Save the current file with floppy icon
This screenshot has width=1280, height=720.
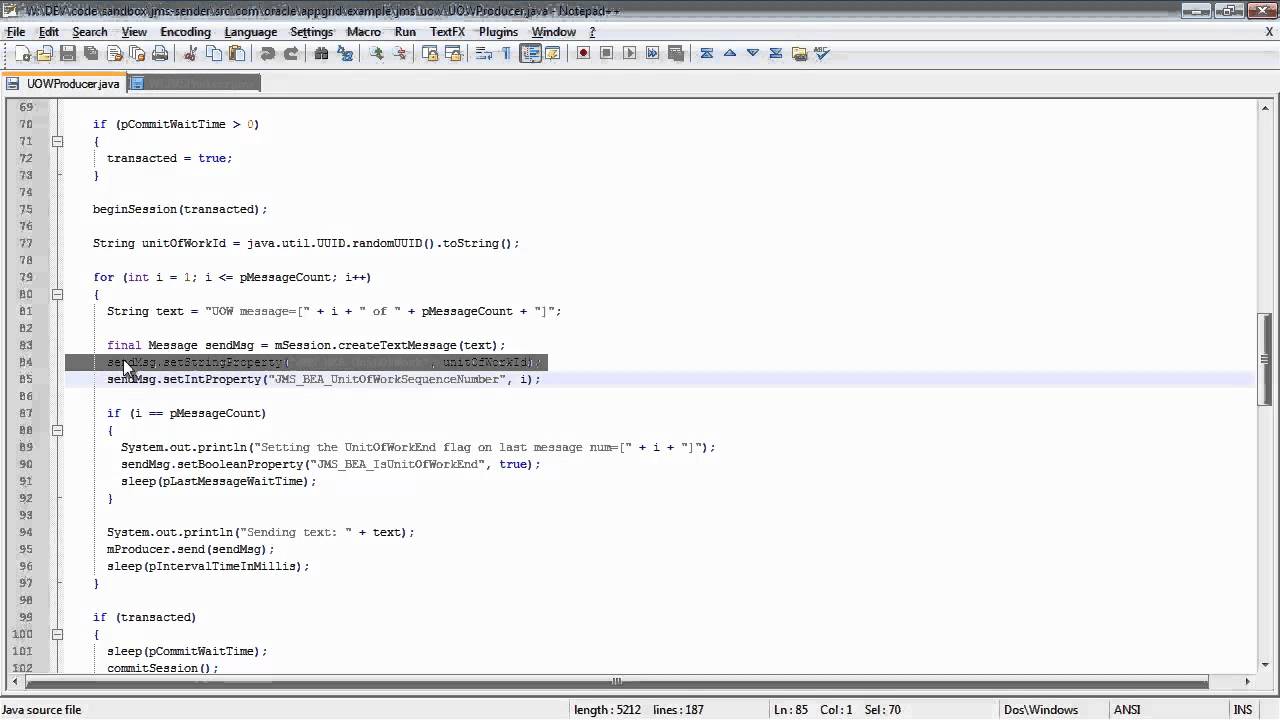(x=68, y=53)
